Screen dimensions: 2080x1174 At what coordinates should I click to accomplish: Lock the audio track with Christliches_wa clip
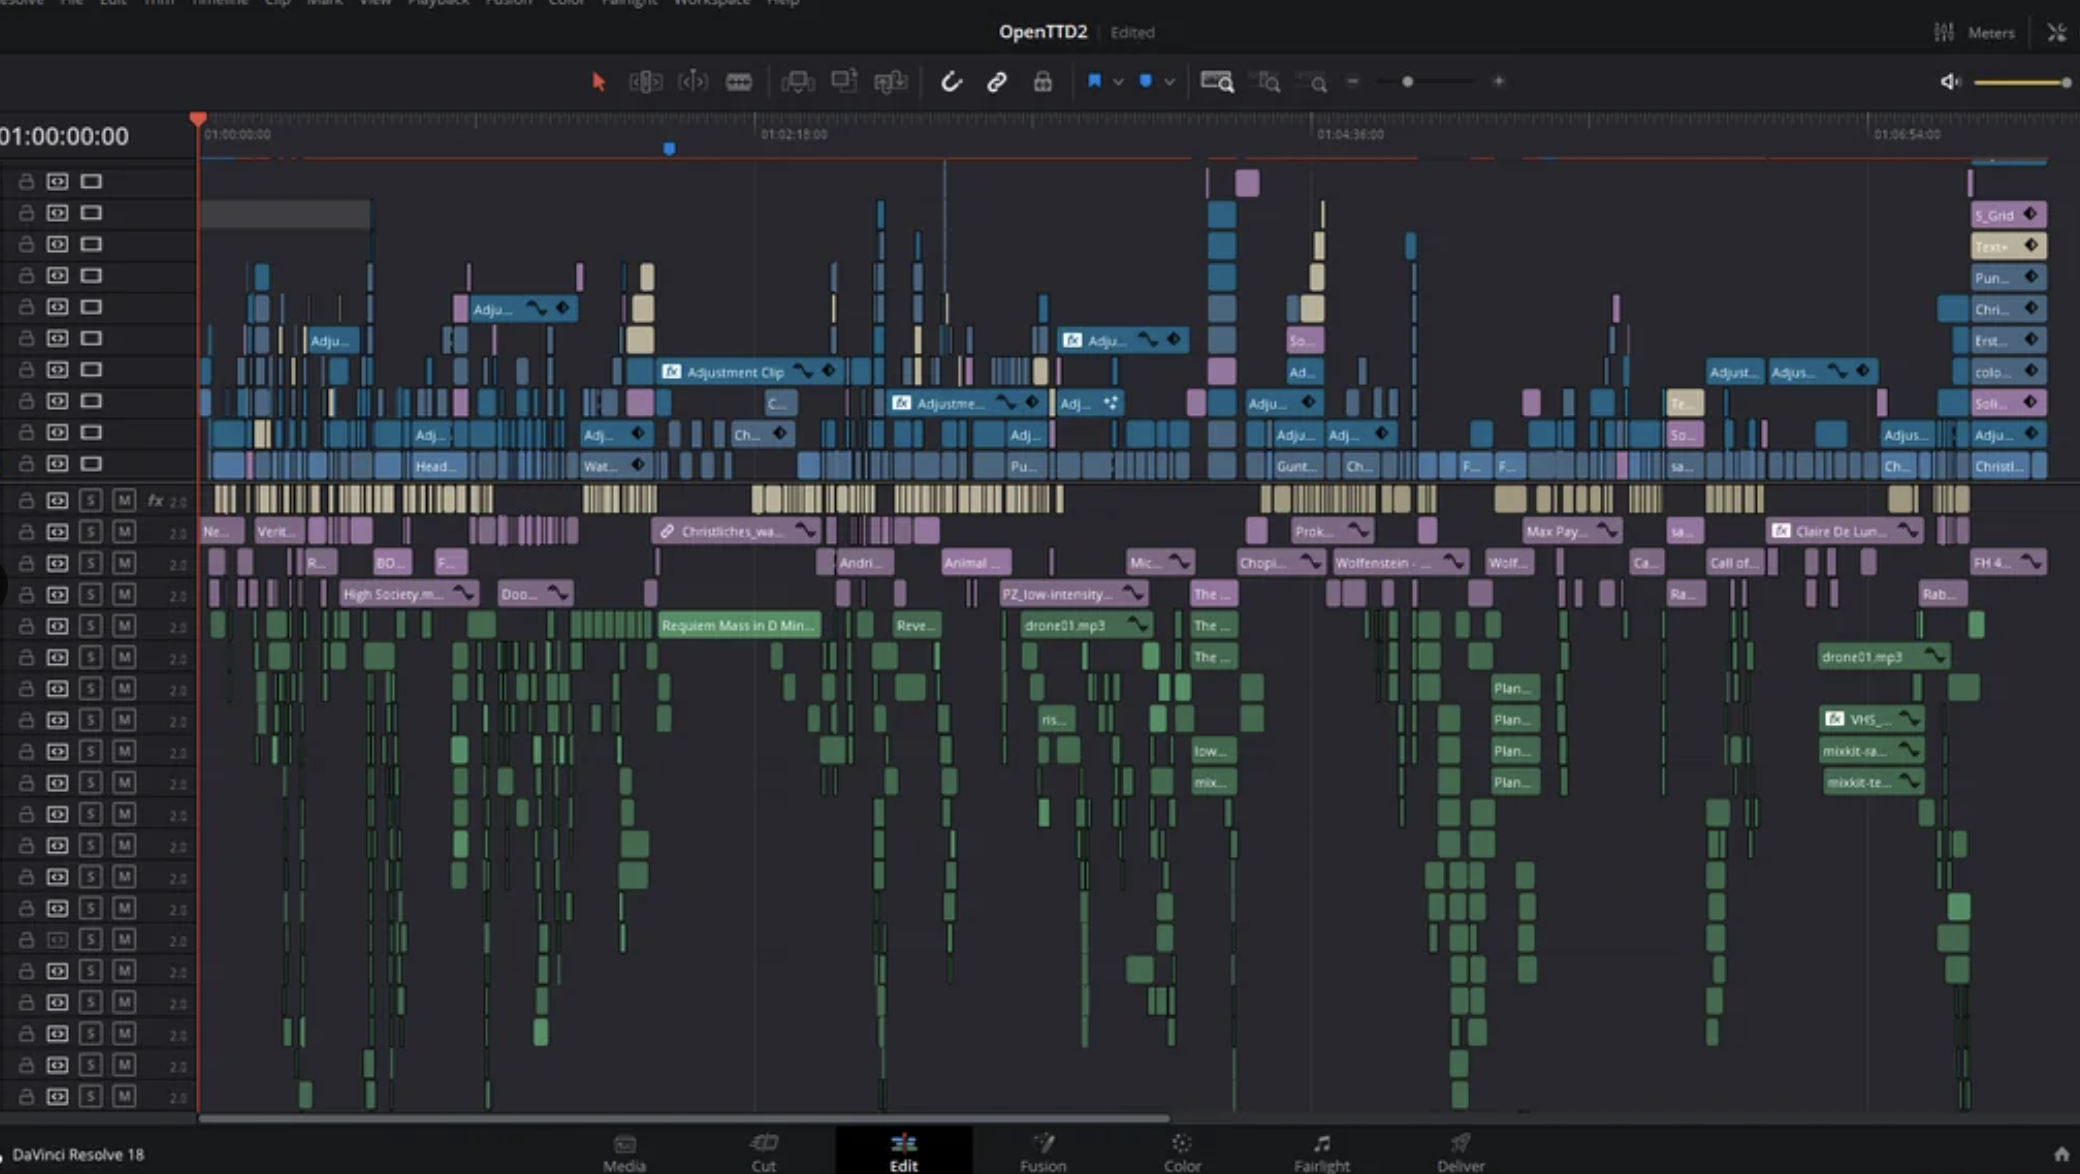pyautogui.click(x=26, y=531)
